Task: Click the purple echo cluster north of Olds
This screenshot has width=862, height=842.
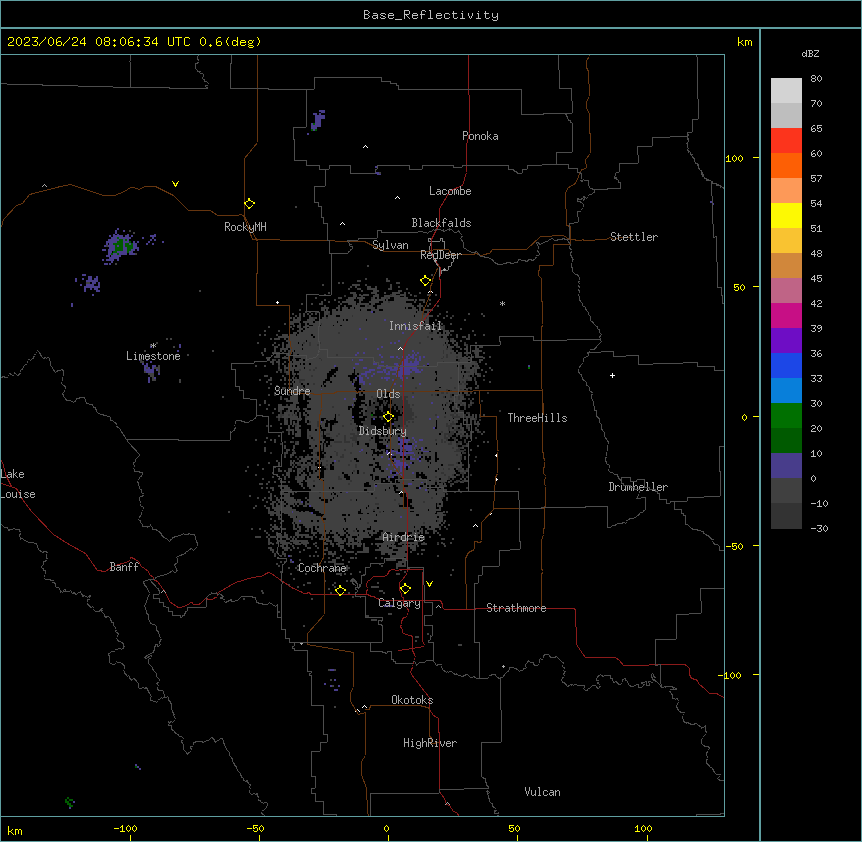Action: [x=391, y=368]
